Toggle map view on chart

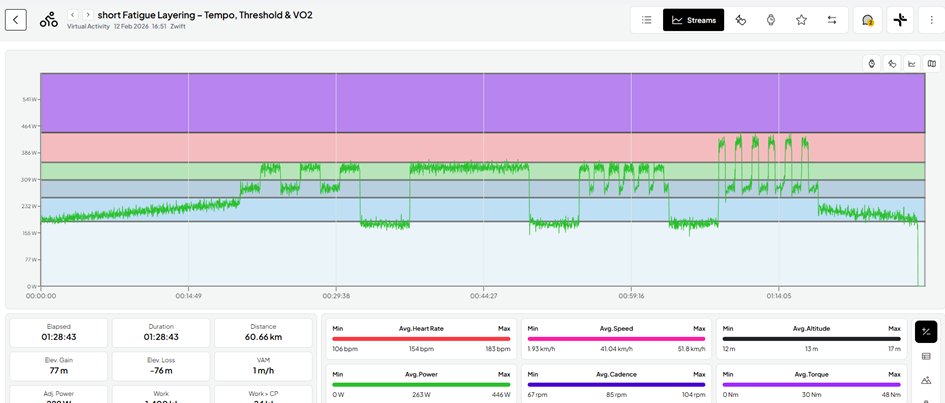tap(932, 63)
